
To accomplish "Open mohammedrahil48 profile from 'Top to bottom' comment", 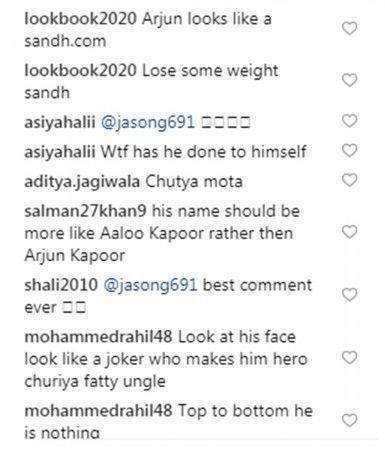I will (x=98, y=411).
